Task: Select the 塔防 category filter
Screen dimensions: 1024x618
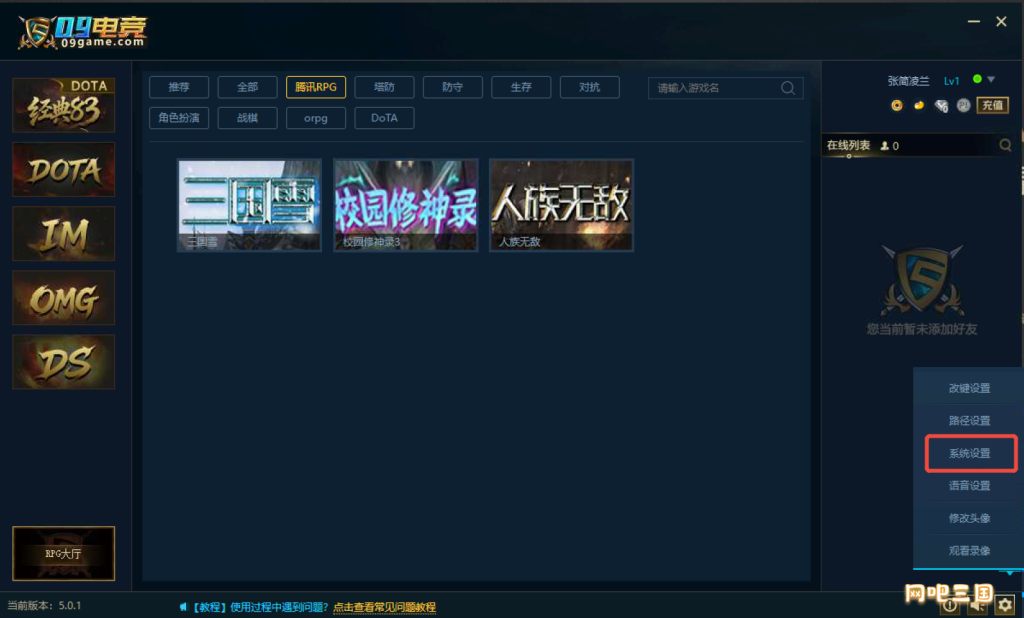Action: coord(384,87)
